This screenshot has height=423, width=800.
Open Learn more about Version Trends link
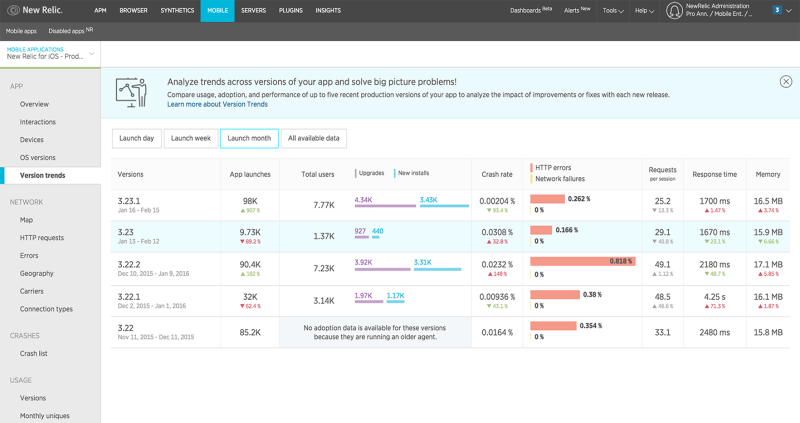217,104
